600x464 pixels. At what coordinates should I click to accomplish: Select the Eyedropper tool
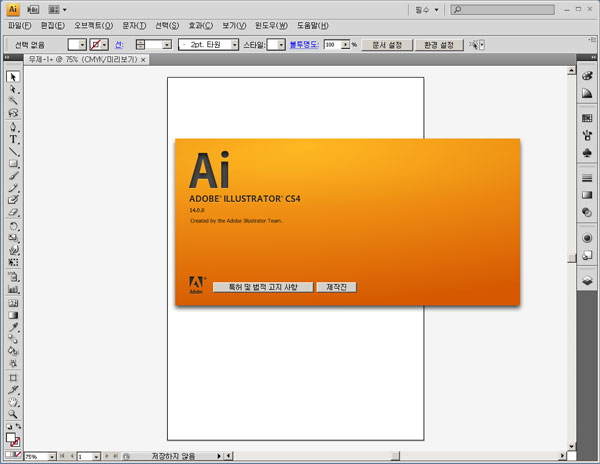coord(13,327)
